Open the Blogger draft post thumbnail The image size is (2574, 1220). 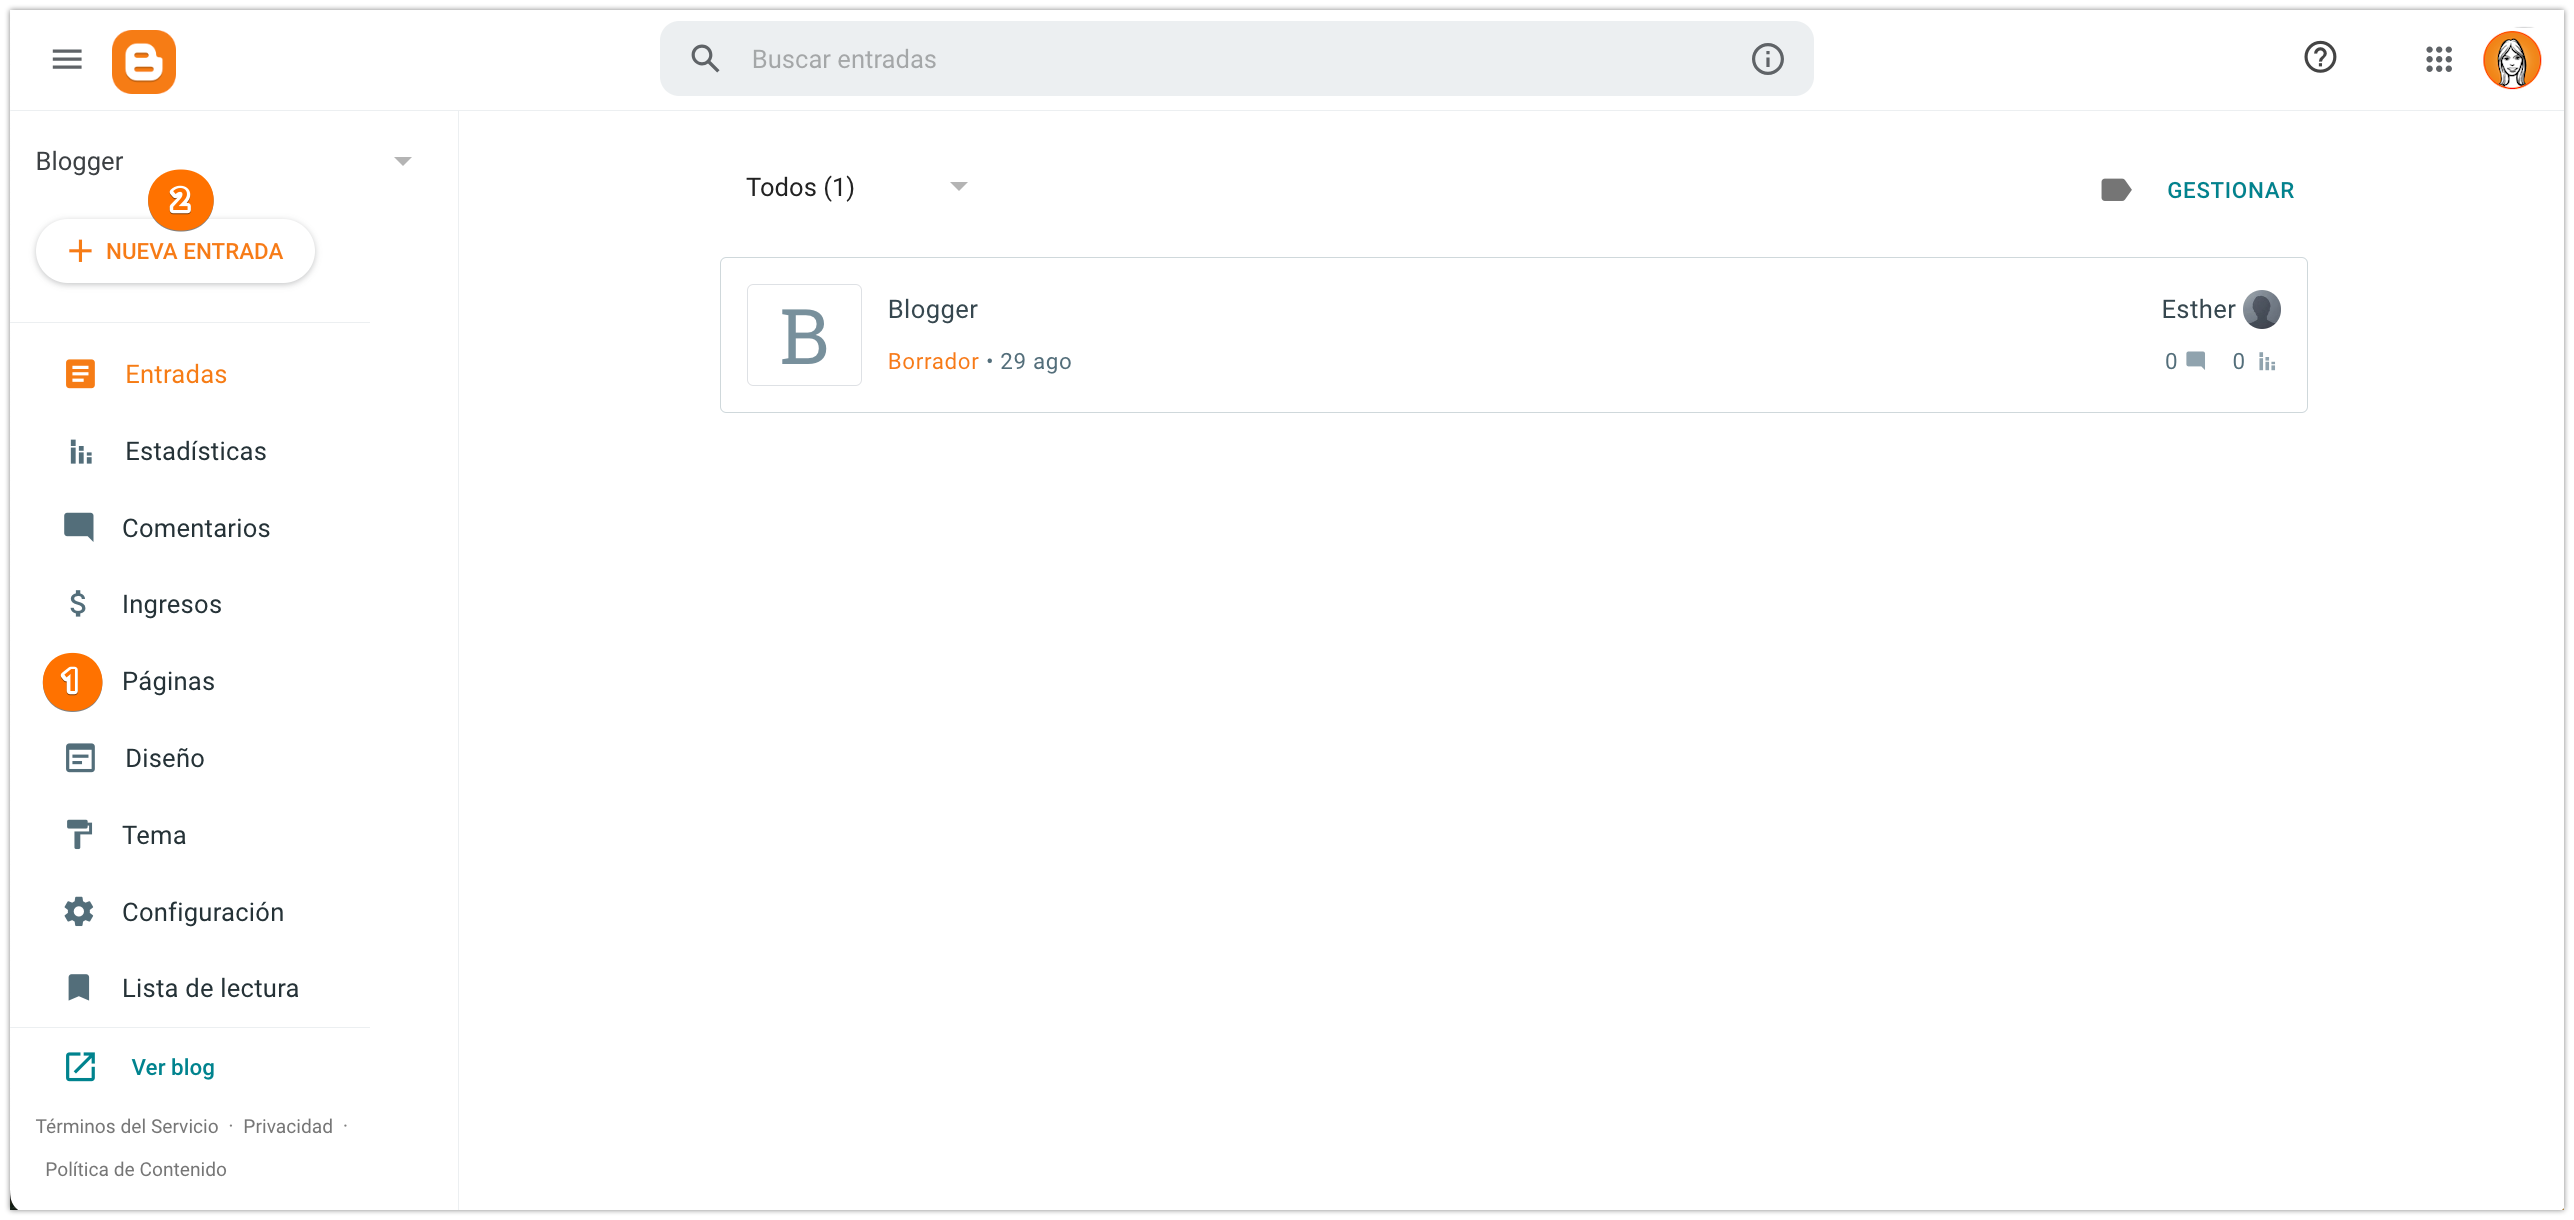(x=804, y=335)
